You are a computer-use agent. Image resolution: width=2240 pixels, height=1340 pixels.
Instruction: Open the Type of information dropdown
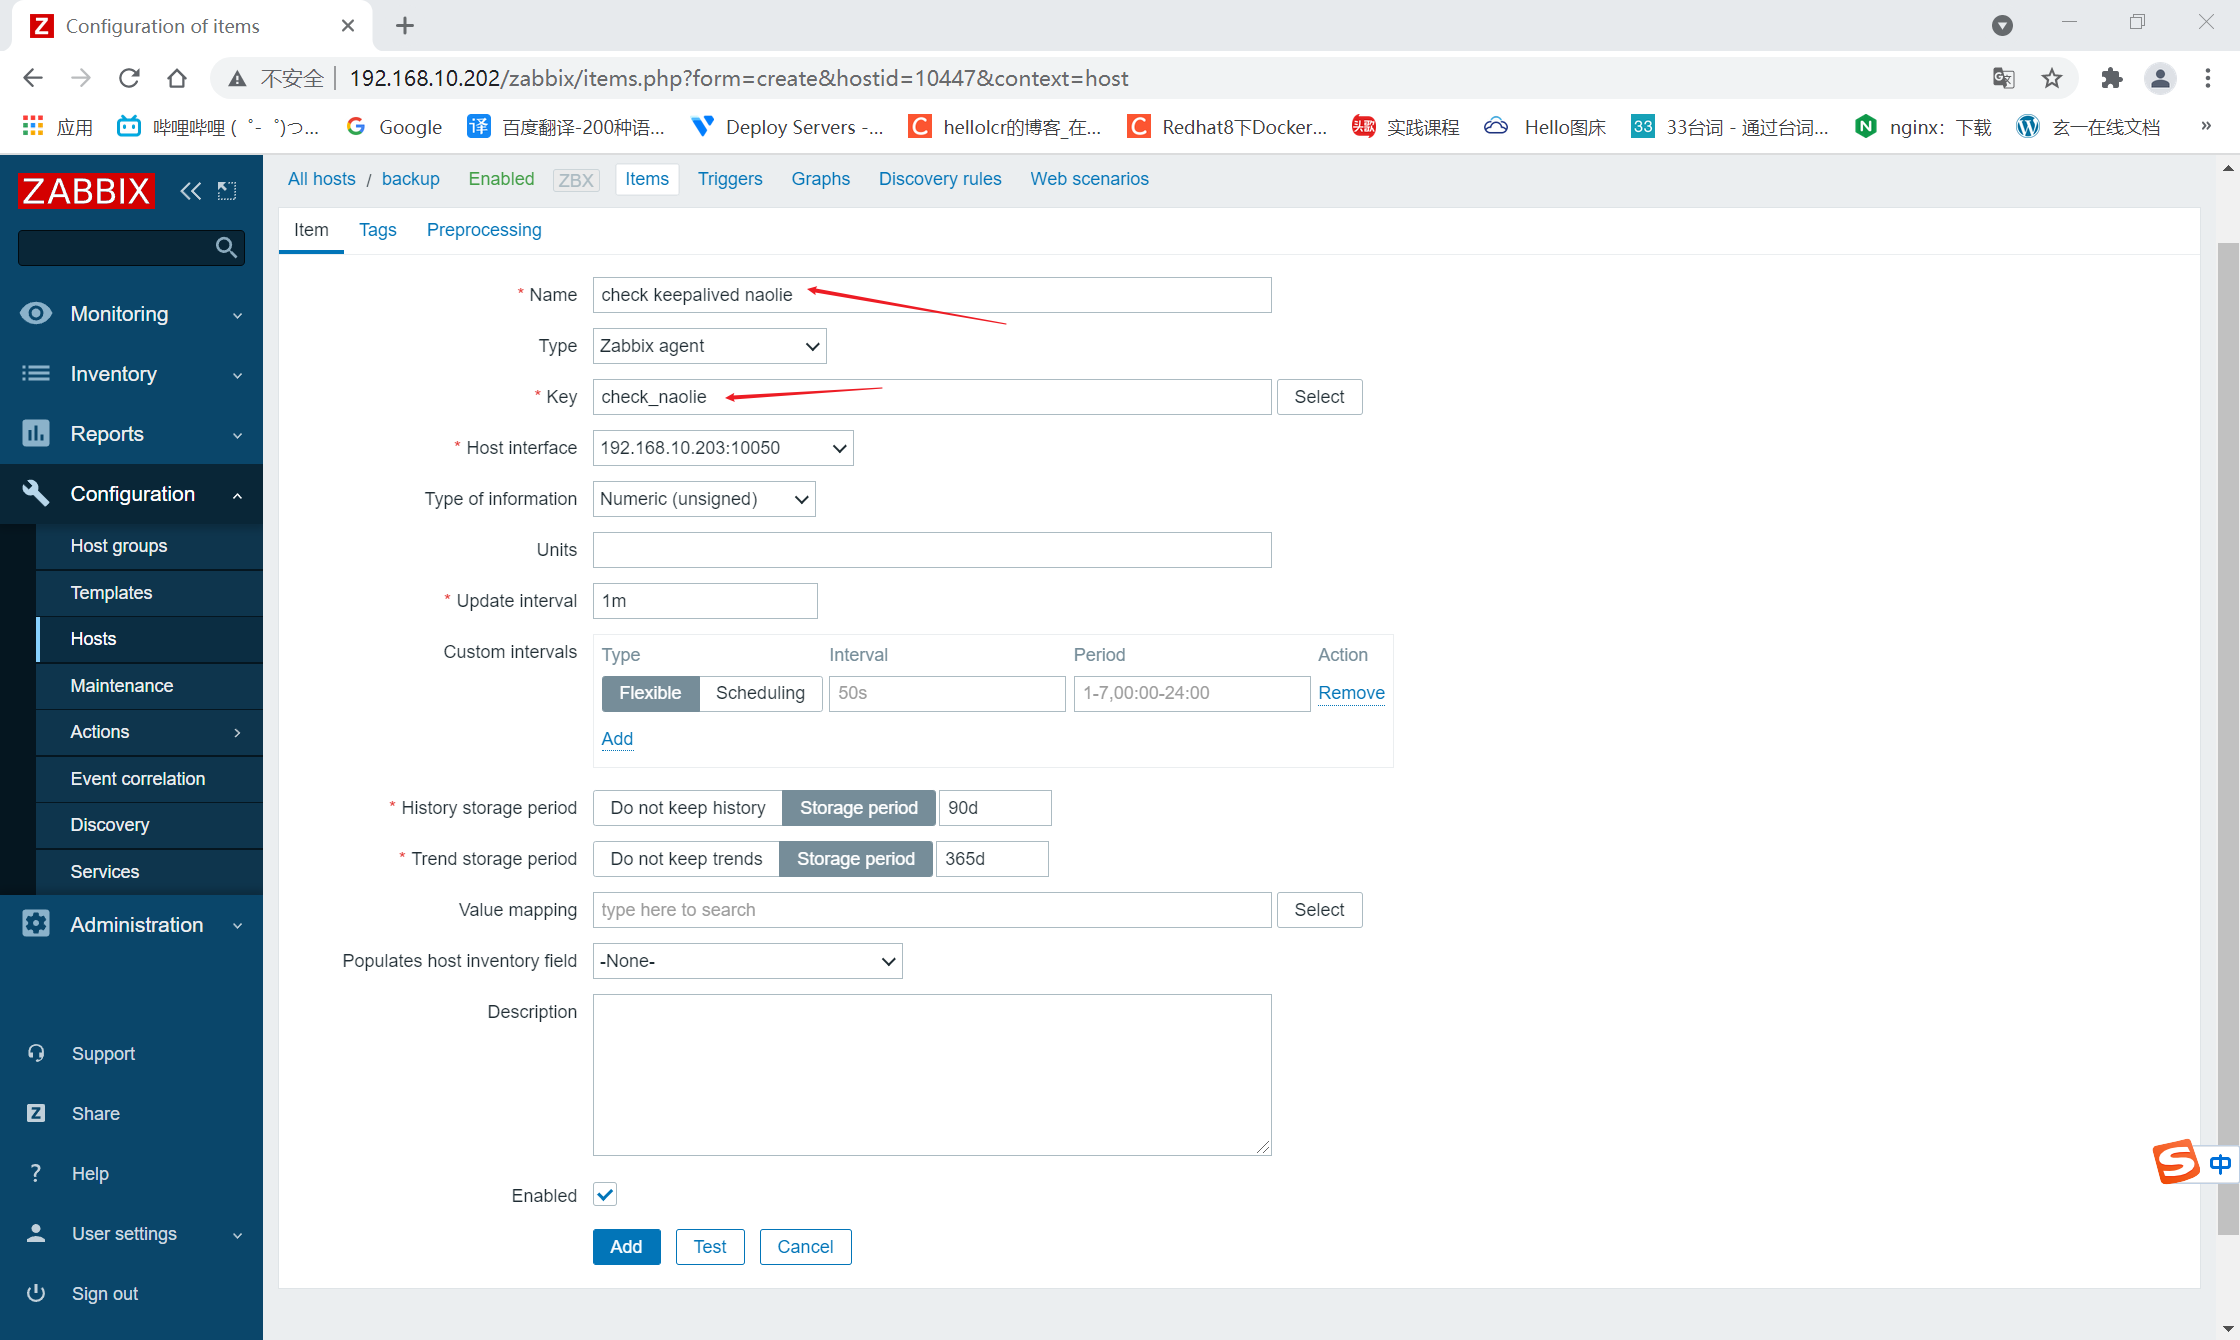pyautogui.click(x=703, y=499)
